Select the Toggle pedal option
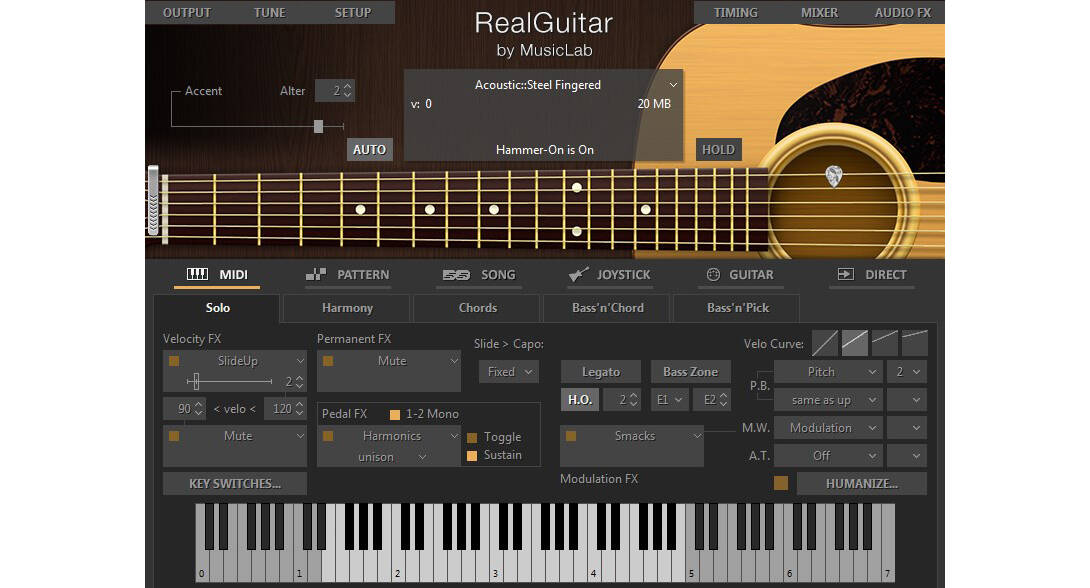The image size is (1090, 588). tap(472, 437)
